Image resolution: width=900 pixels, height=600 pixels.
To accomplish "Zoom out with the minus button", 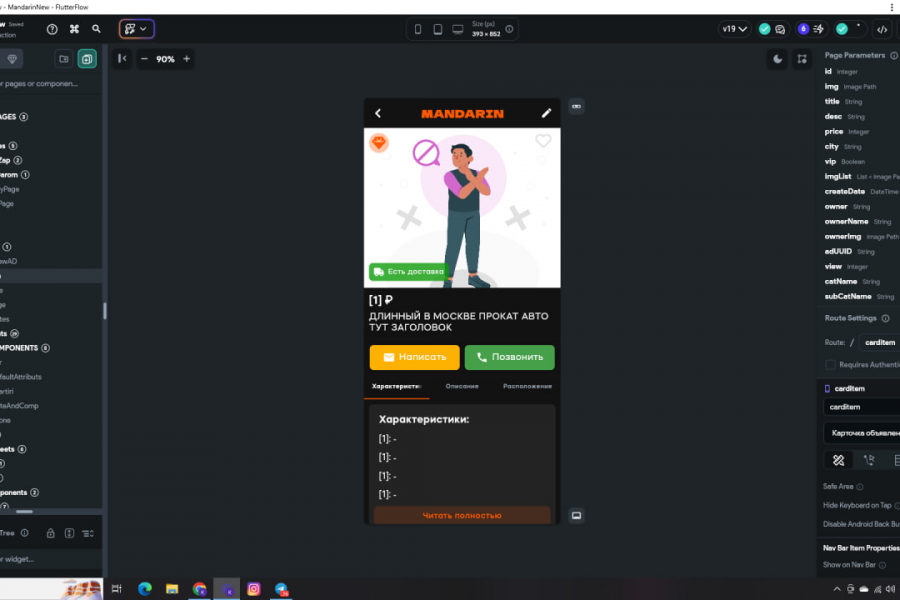I will click(x=144, y=59).
